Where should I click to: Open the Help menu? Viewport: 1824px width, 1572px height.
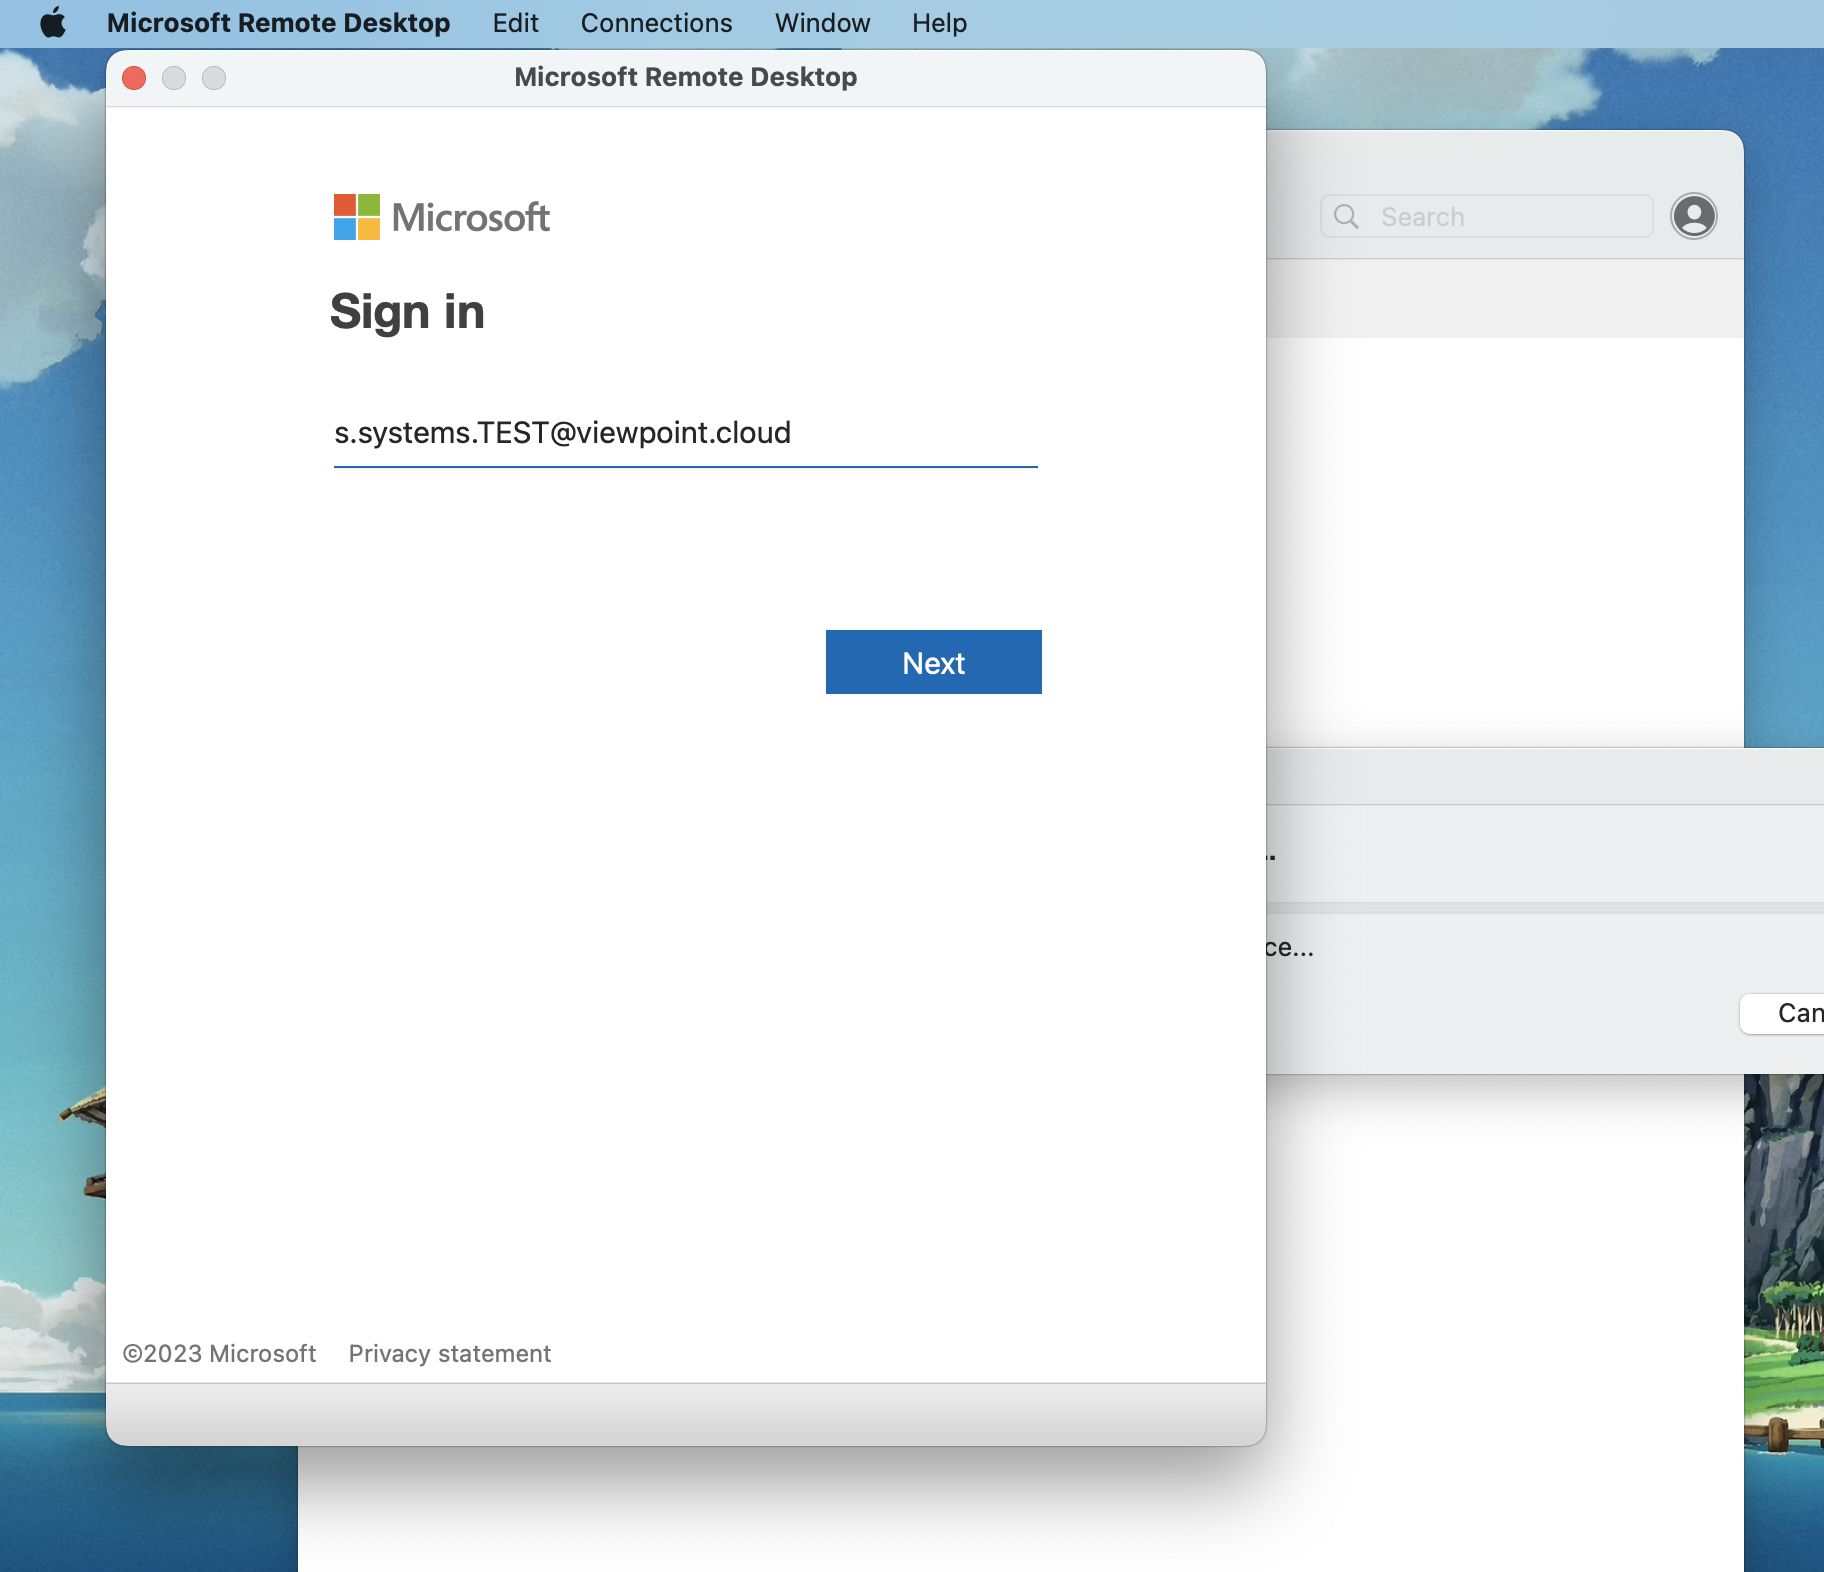click(939, 23)
